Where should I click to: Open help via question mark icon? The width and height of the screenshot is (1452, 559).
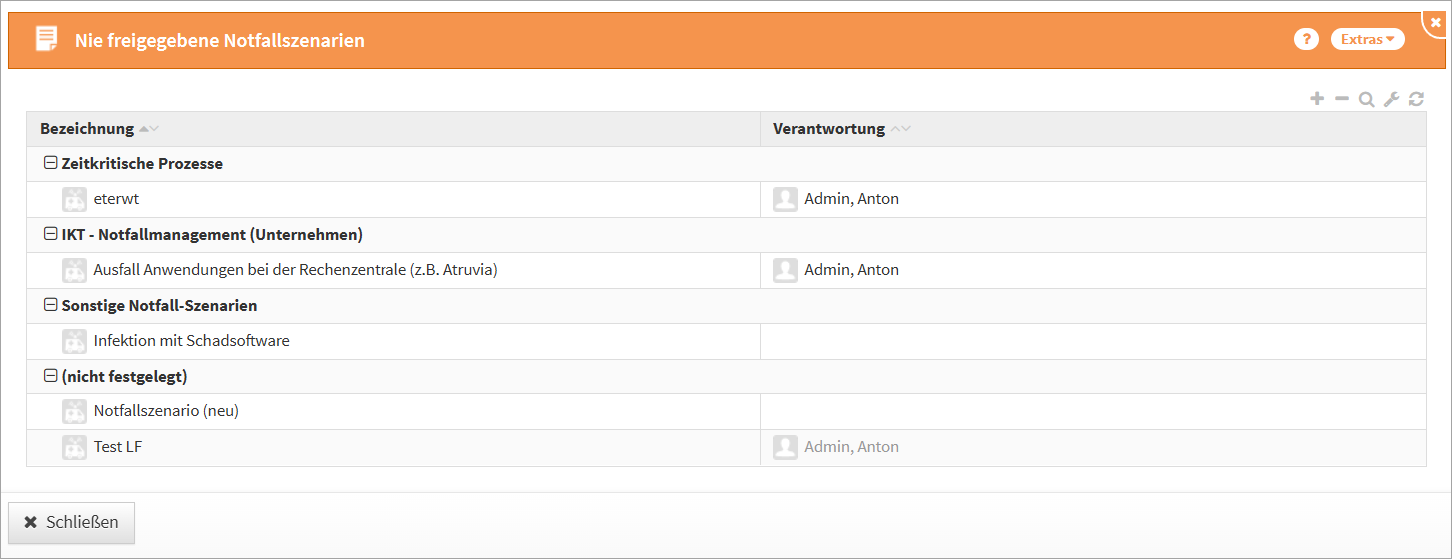coord(1306,39)
